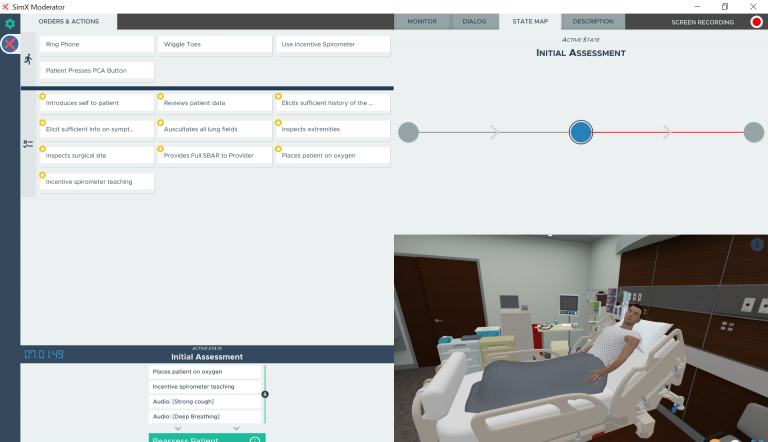
Task: Select the checklist critical actions icon
Action: pyautogui.click(x=28, y=144)
